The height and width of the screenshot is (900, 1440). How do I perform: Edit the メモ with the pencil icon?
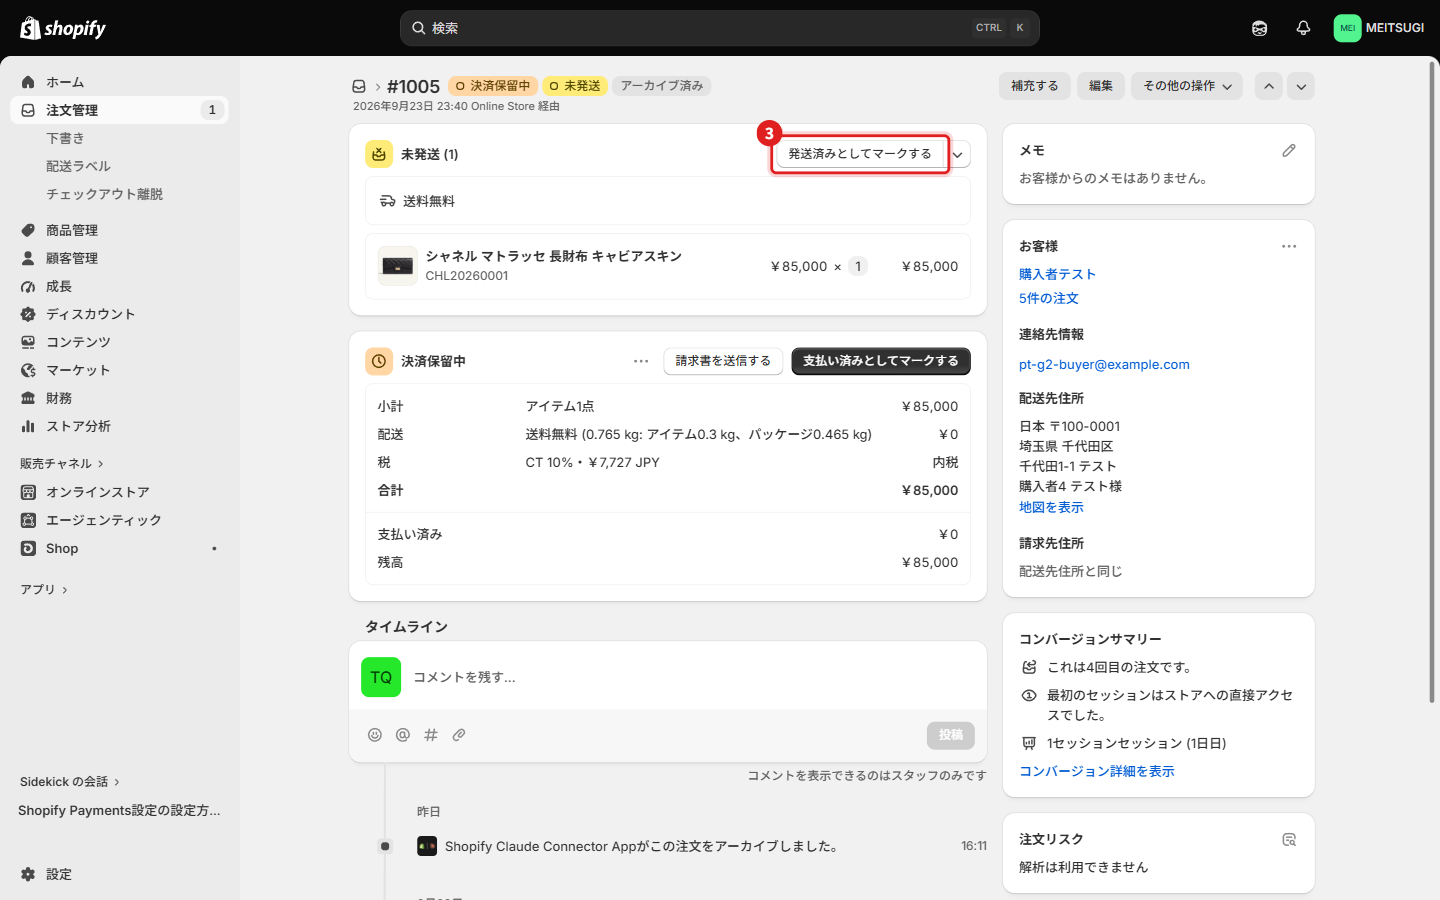[x=1289, y=150]
